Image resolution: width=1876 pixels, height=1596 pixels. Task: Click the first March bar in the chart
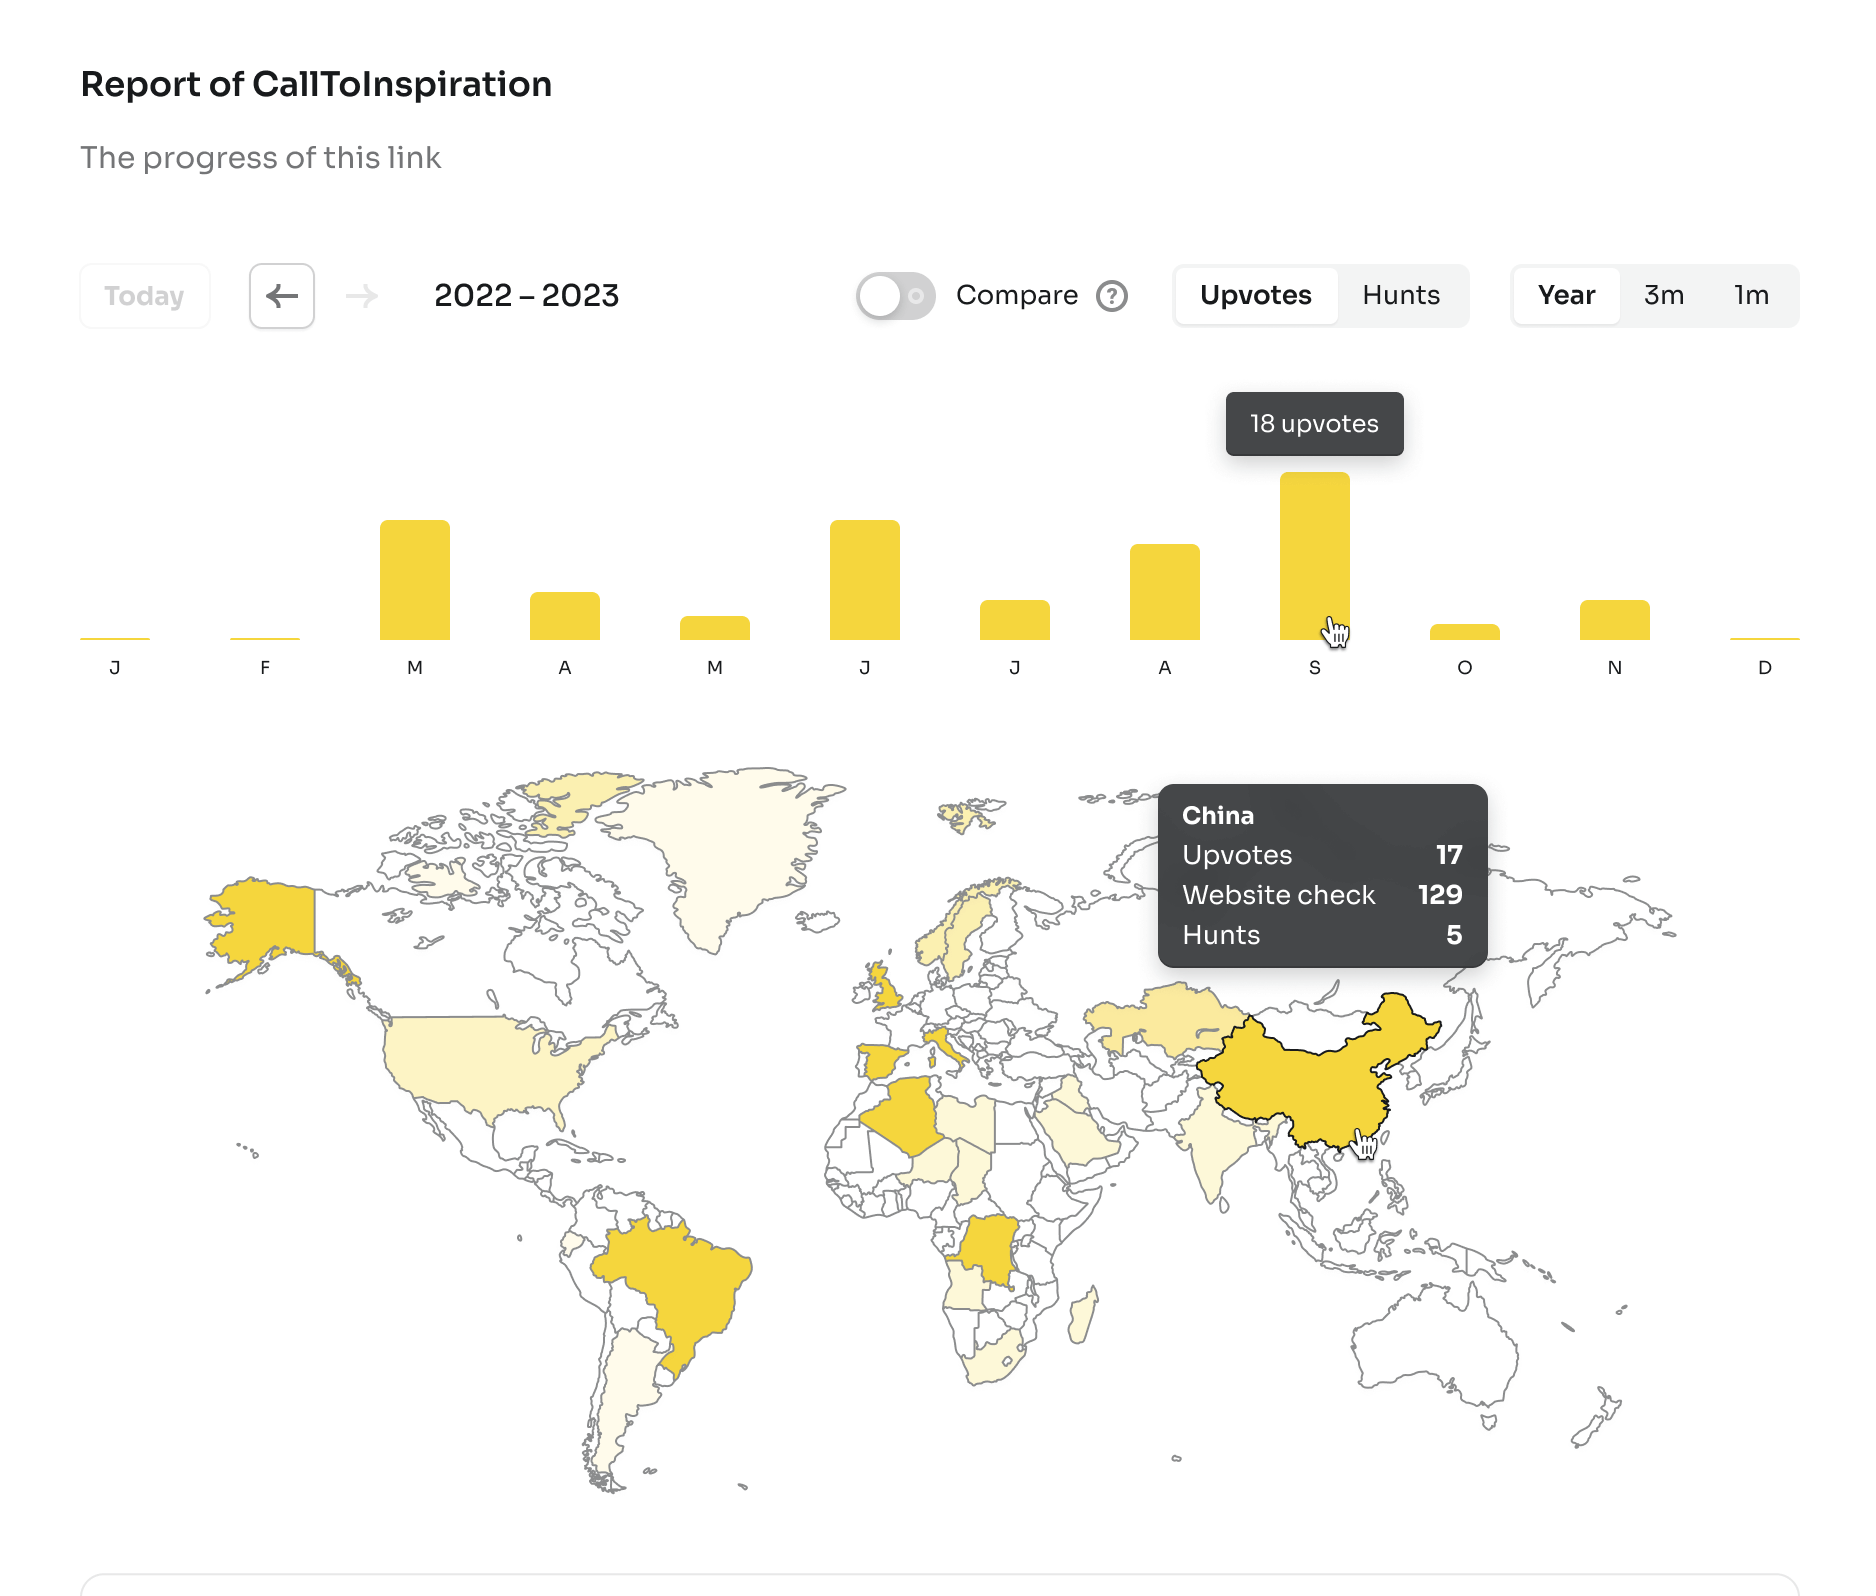415,580
